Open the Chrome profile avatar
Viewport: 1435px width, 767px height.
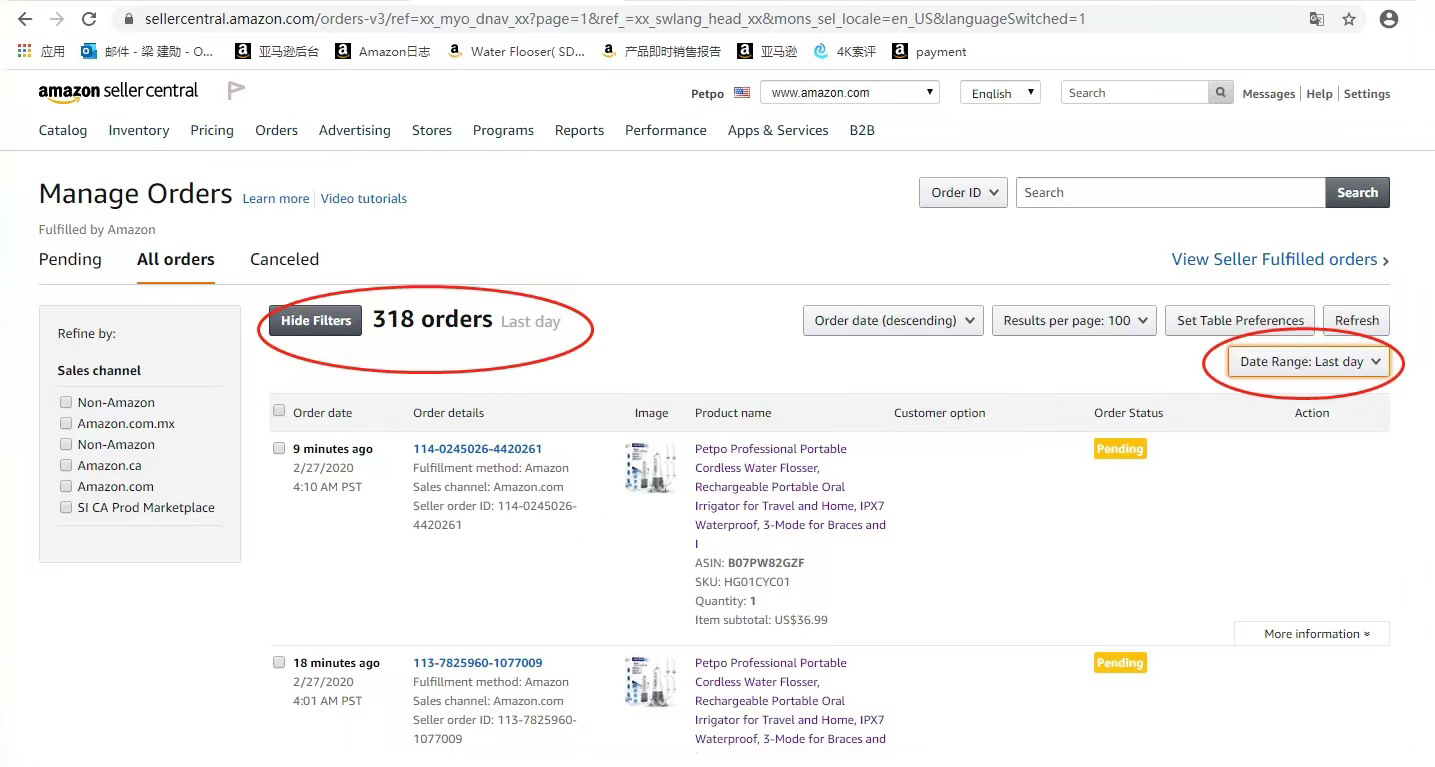pos(1389,19)
